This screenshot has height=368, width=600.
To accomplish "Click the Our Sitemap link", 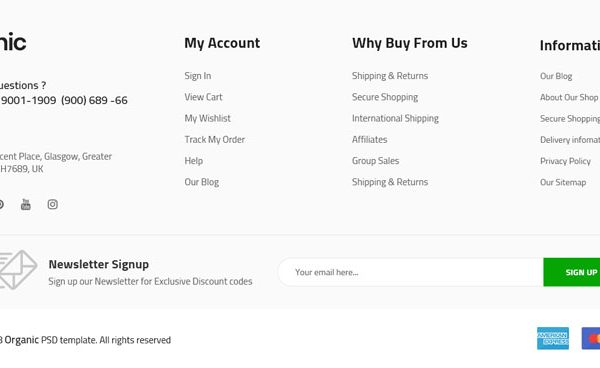I will point(563,182).
